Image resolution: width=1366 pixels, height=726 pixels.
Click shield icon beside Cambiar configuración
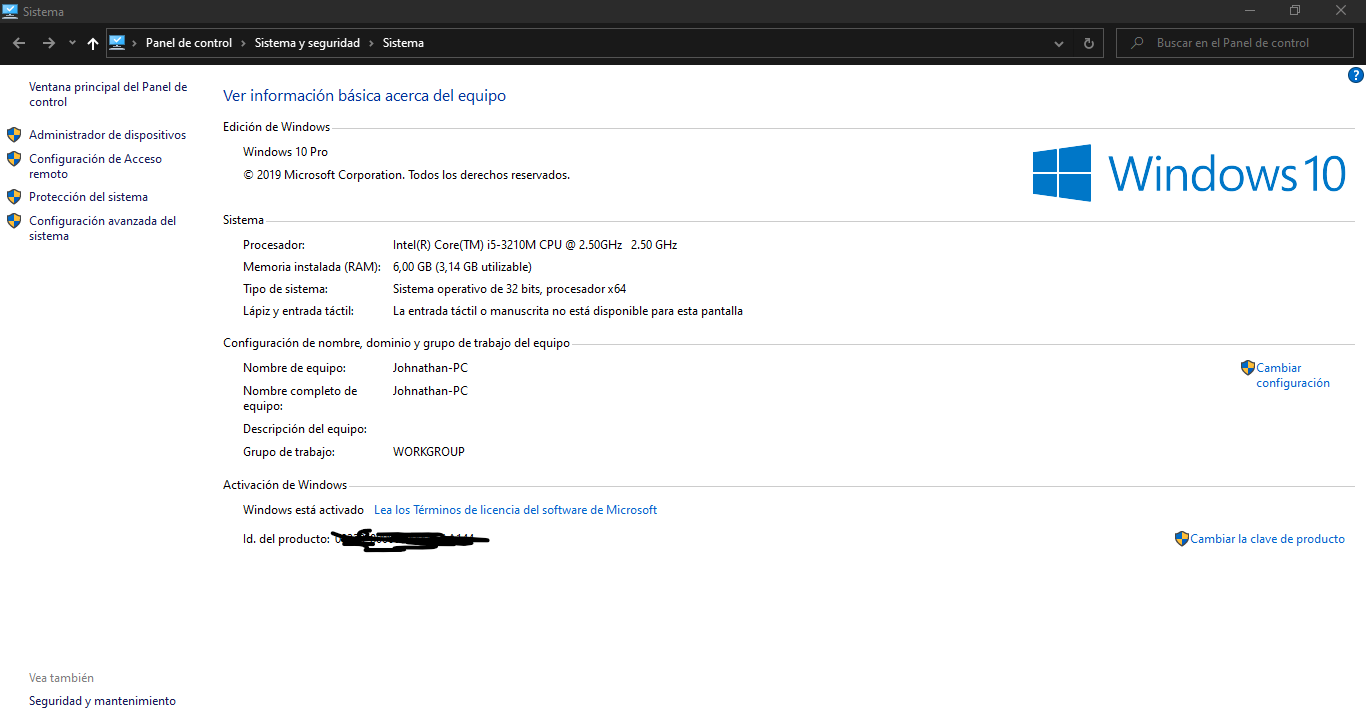(x=1248, y=368)
